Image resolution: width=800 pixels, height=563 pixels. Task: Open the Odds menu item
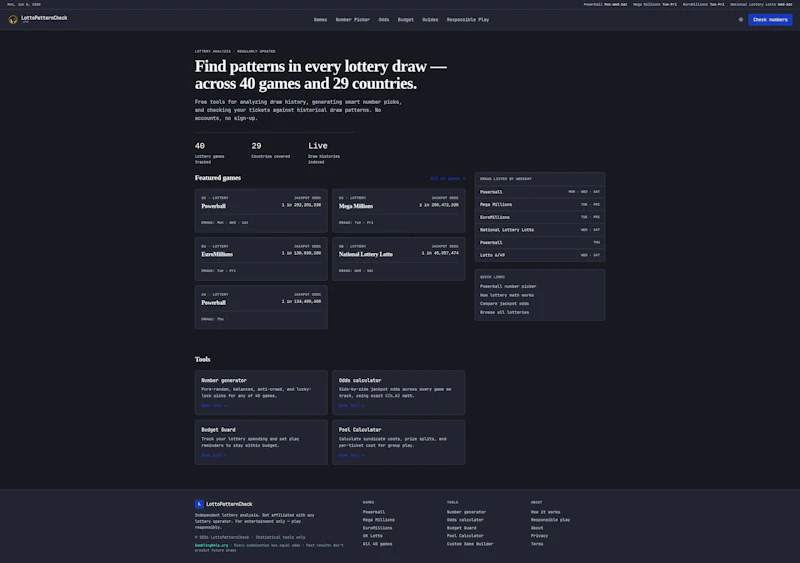[x=384, y=19]
